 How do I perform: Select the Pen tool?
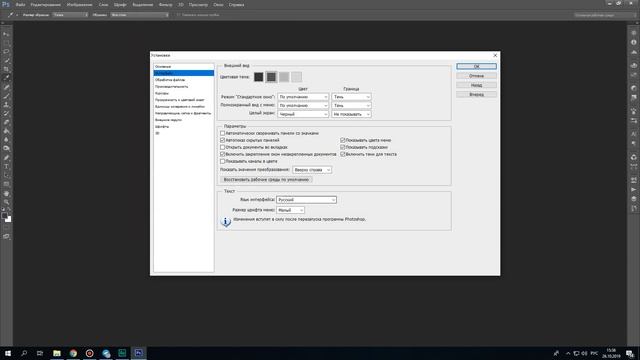(x=6, y=158)
